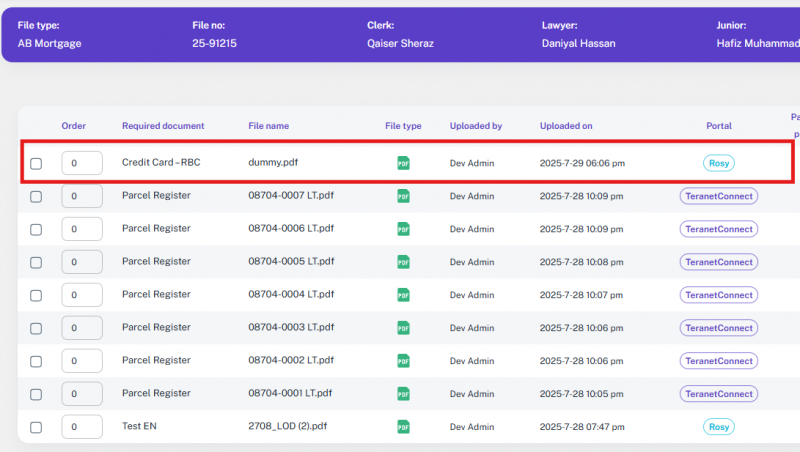The image size is (800, 452).
Task: Click the Order column header
Action: click(74, 126)
